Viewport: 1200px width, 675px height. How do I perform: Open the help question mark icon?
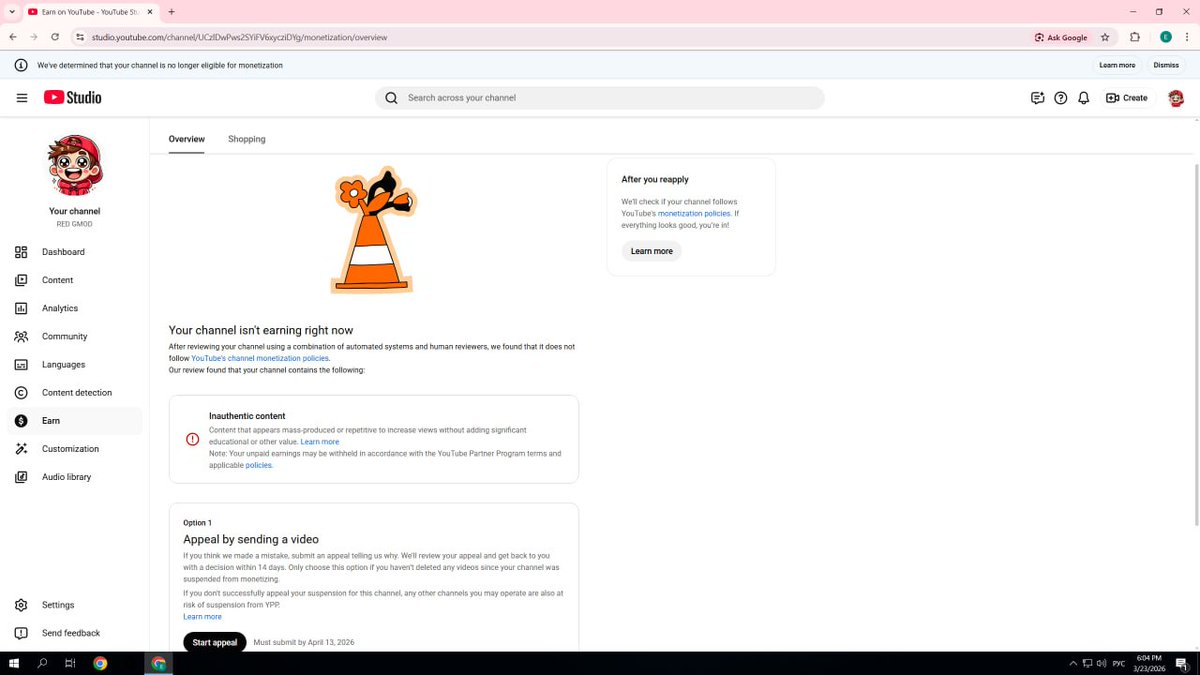pyautogui.click(x=1061, y=98)
